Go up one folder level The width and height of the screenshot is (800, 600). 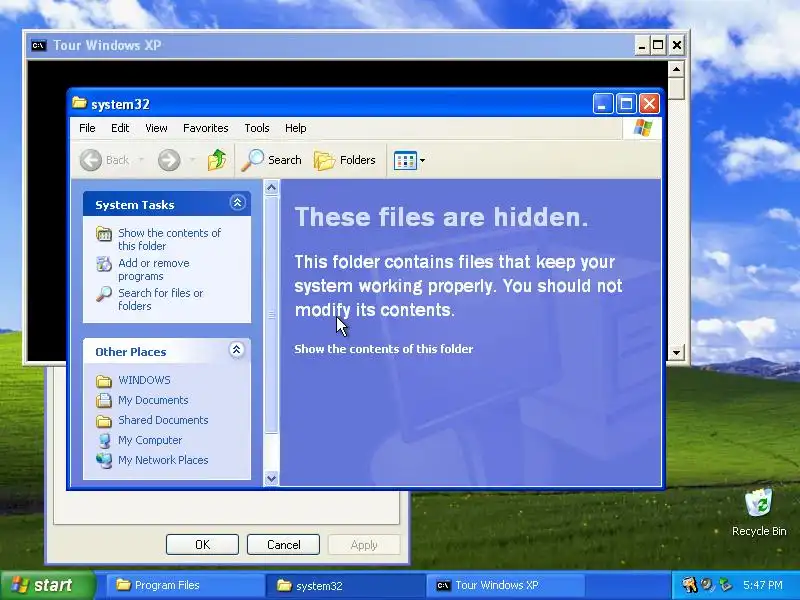[217, 160]
